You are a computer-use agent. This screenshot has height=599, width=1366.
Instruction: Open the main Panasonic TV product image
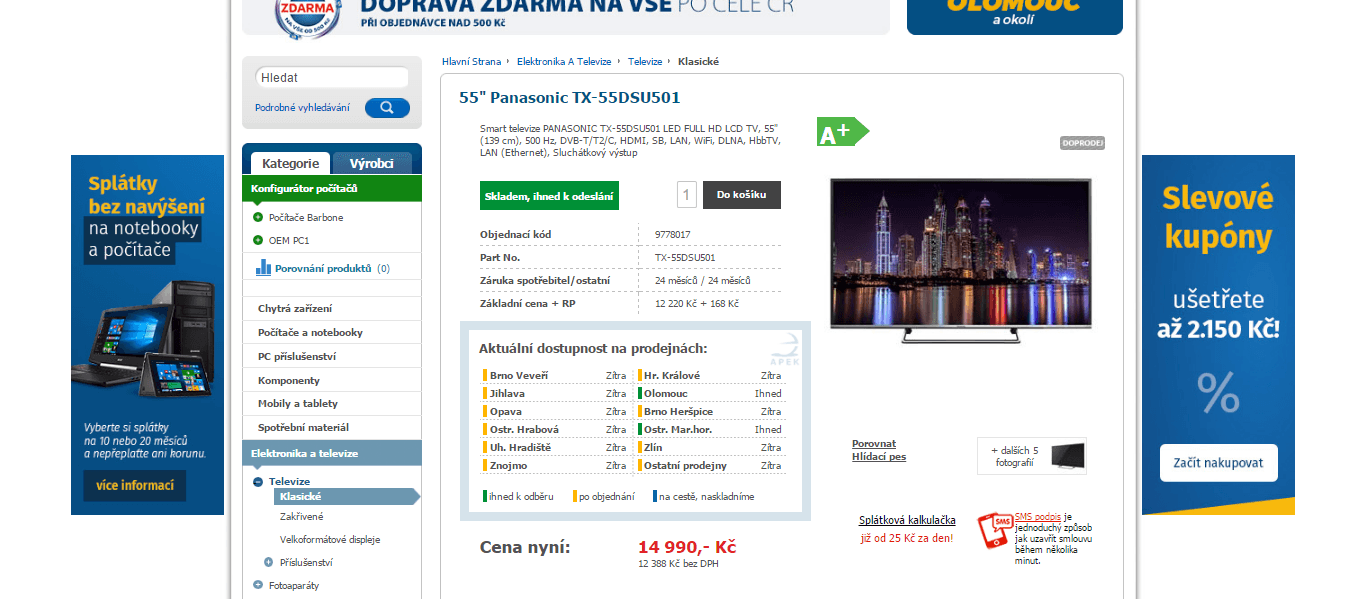click(x=961, y=261)
